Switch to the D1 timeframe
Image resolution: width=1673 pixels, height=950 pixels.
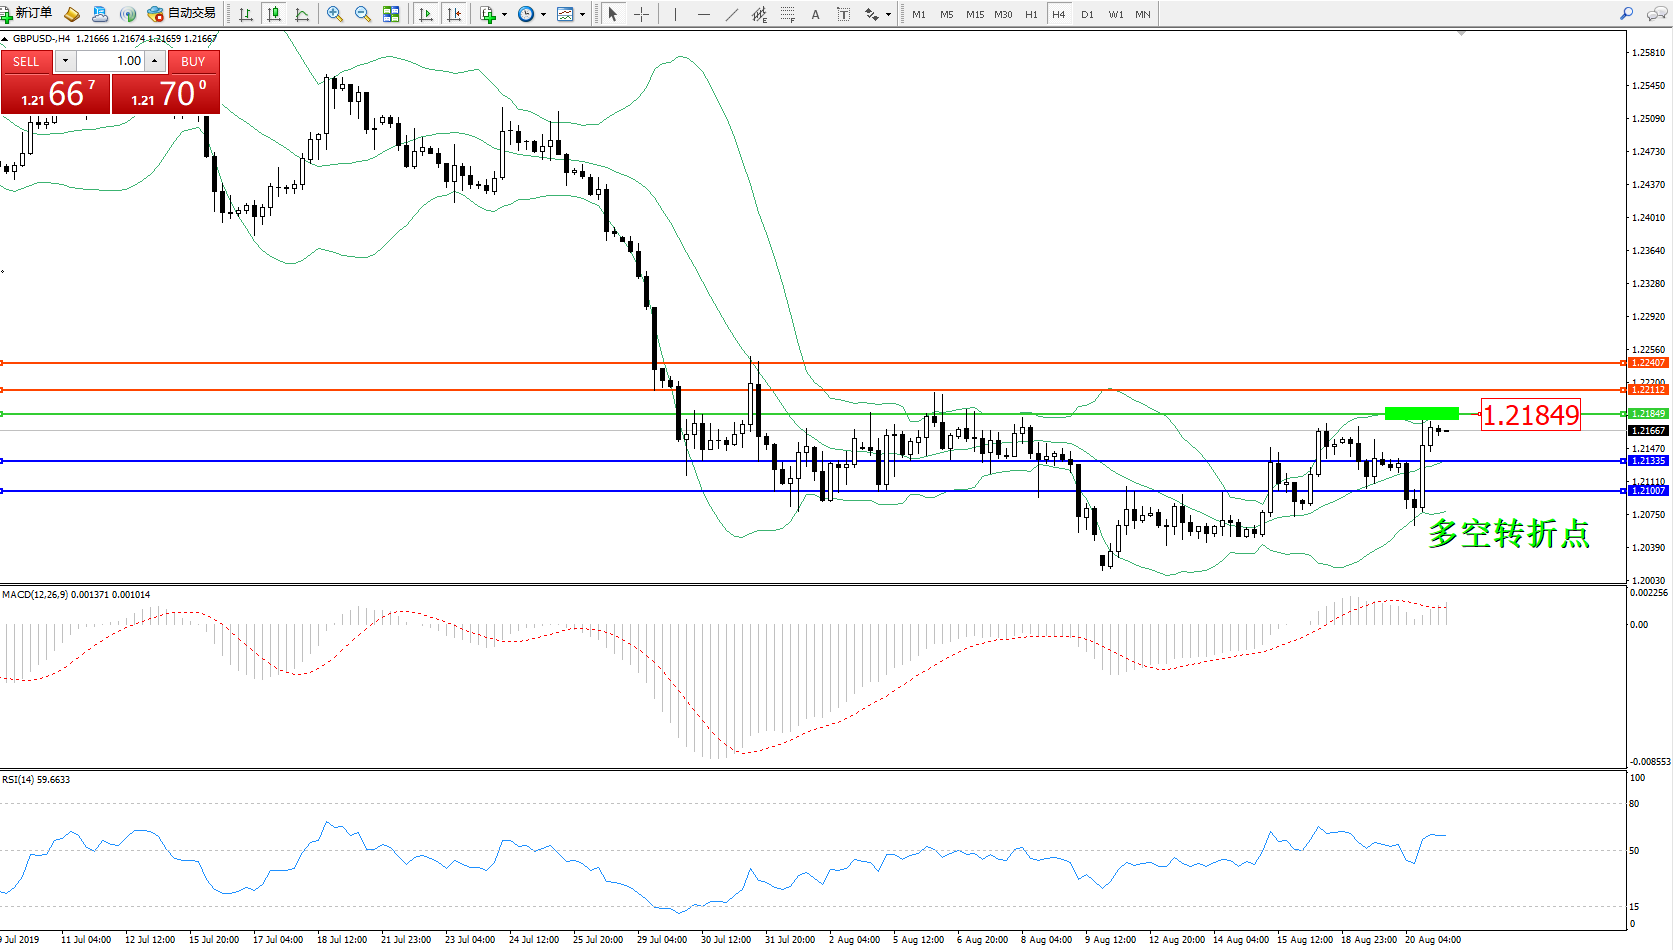1087,14
